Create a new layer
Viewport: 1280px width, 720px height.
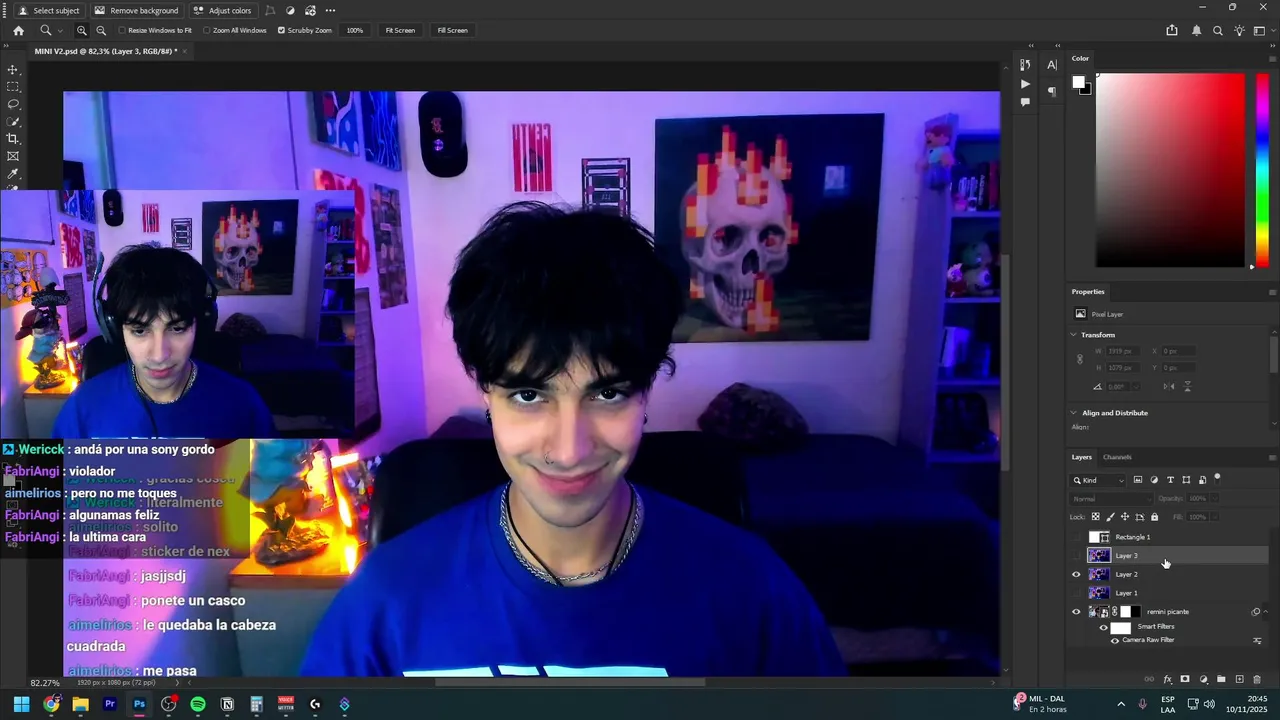point(1239,680)
